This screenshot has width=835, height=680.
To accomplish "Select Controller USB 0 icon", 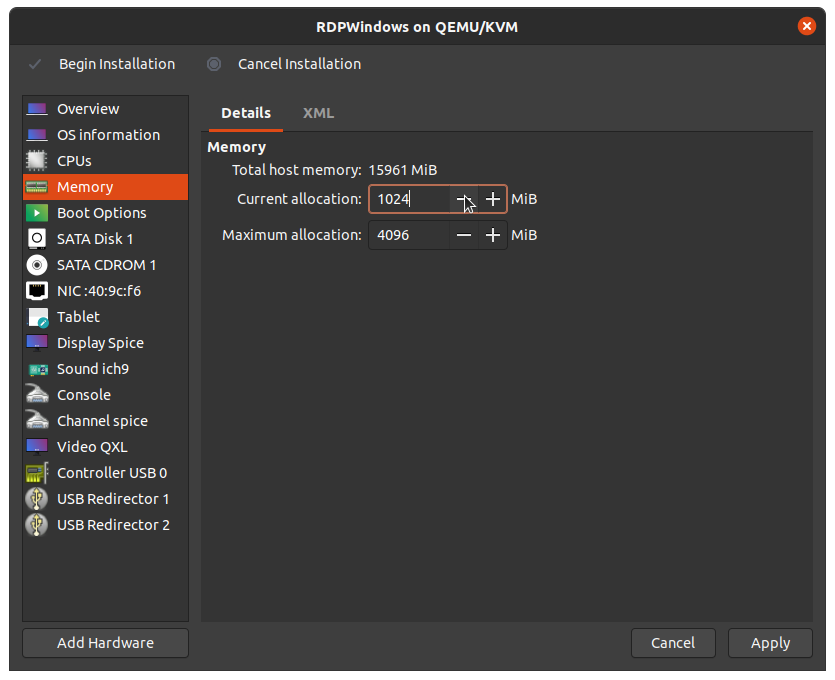I will point(37,473).
